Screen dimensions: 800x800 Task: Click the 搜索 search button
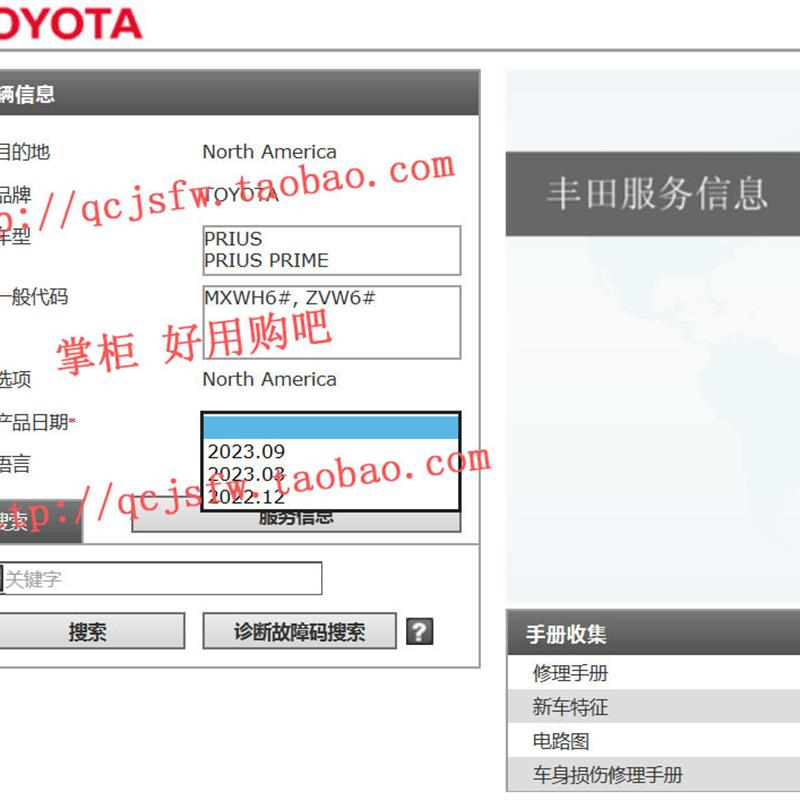(91, 631)
